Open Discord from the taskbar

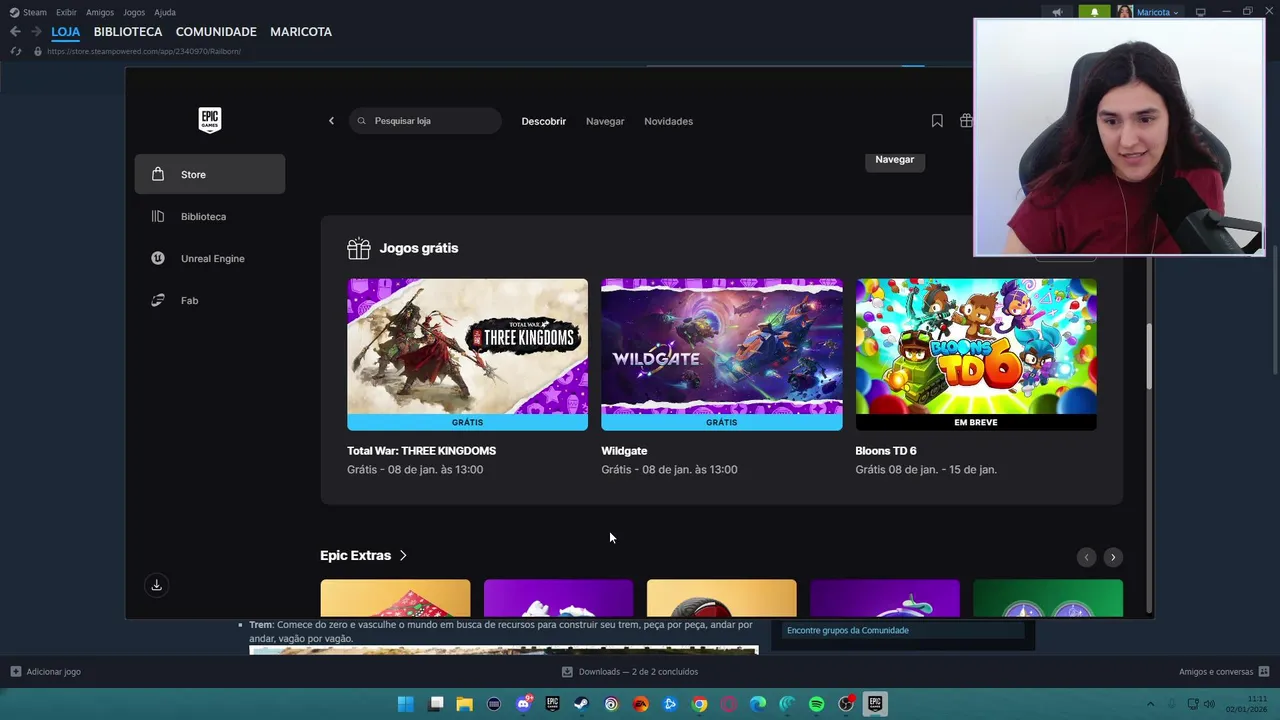(523, 704)
